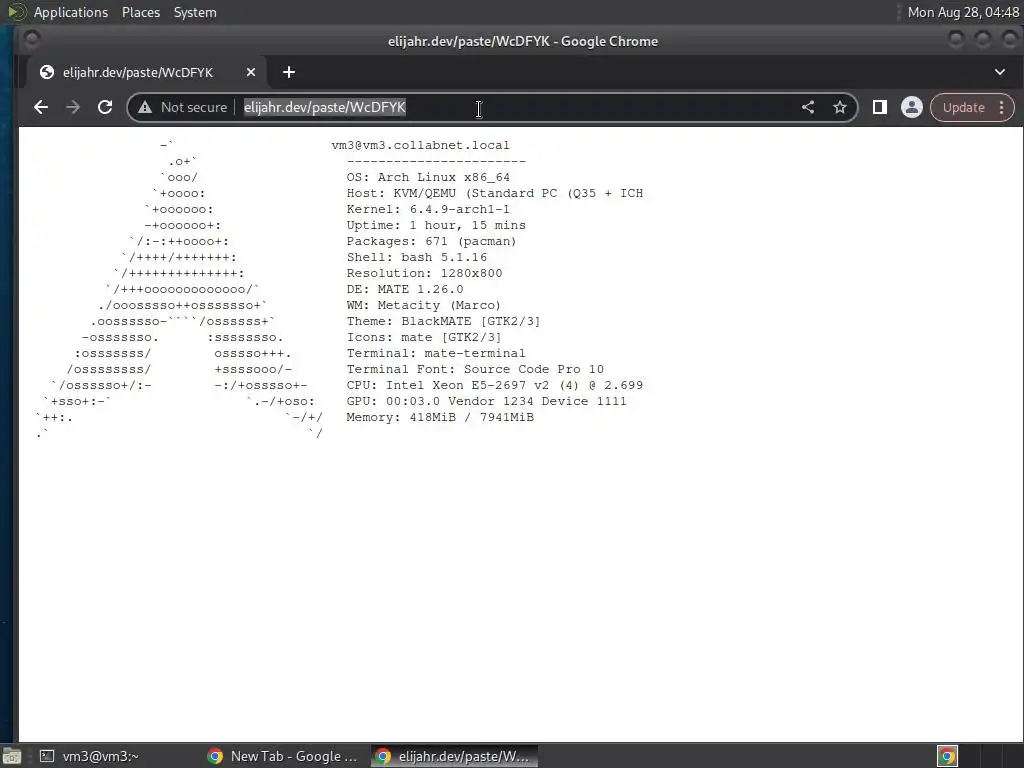
Task: Go back using the browser back arrow
Action: coord(40,107)
